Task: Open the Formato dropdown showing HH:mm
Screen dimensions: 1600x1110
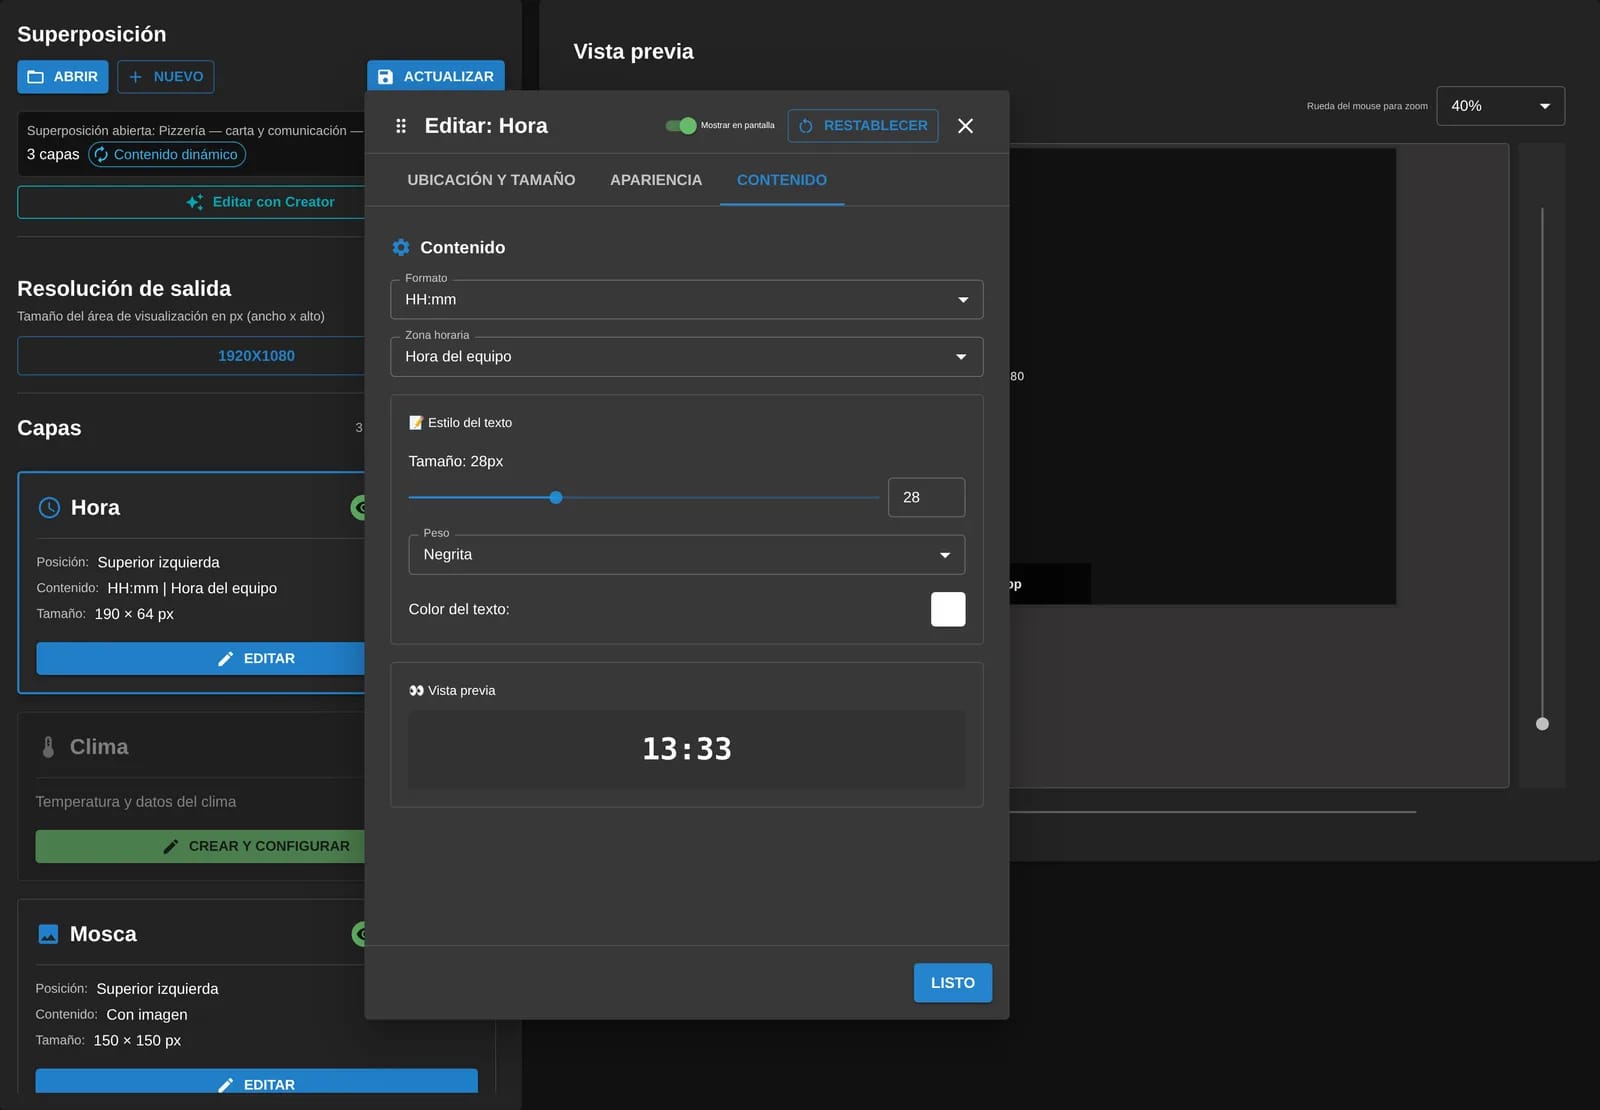Action: [687, 299]
